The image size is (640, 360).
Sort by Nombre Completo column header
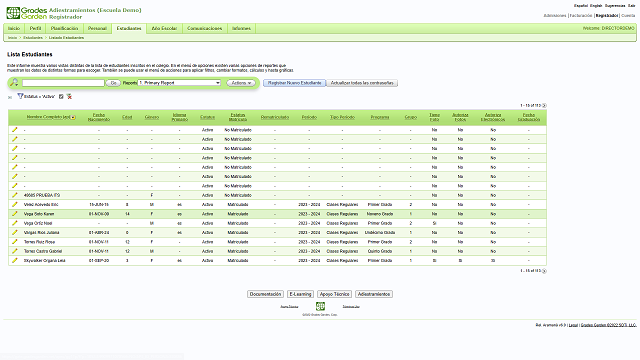click(48, 117)
